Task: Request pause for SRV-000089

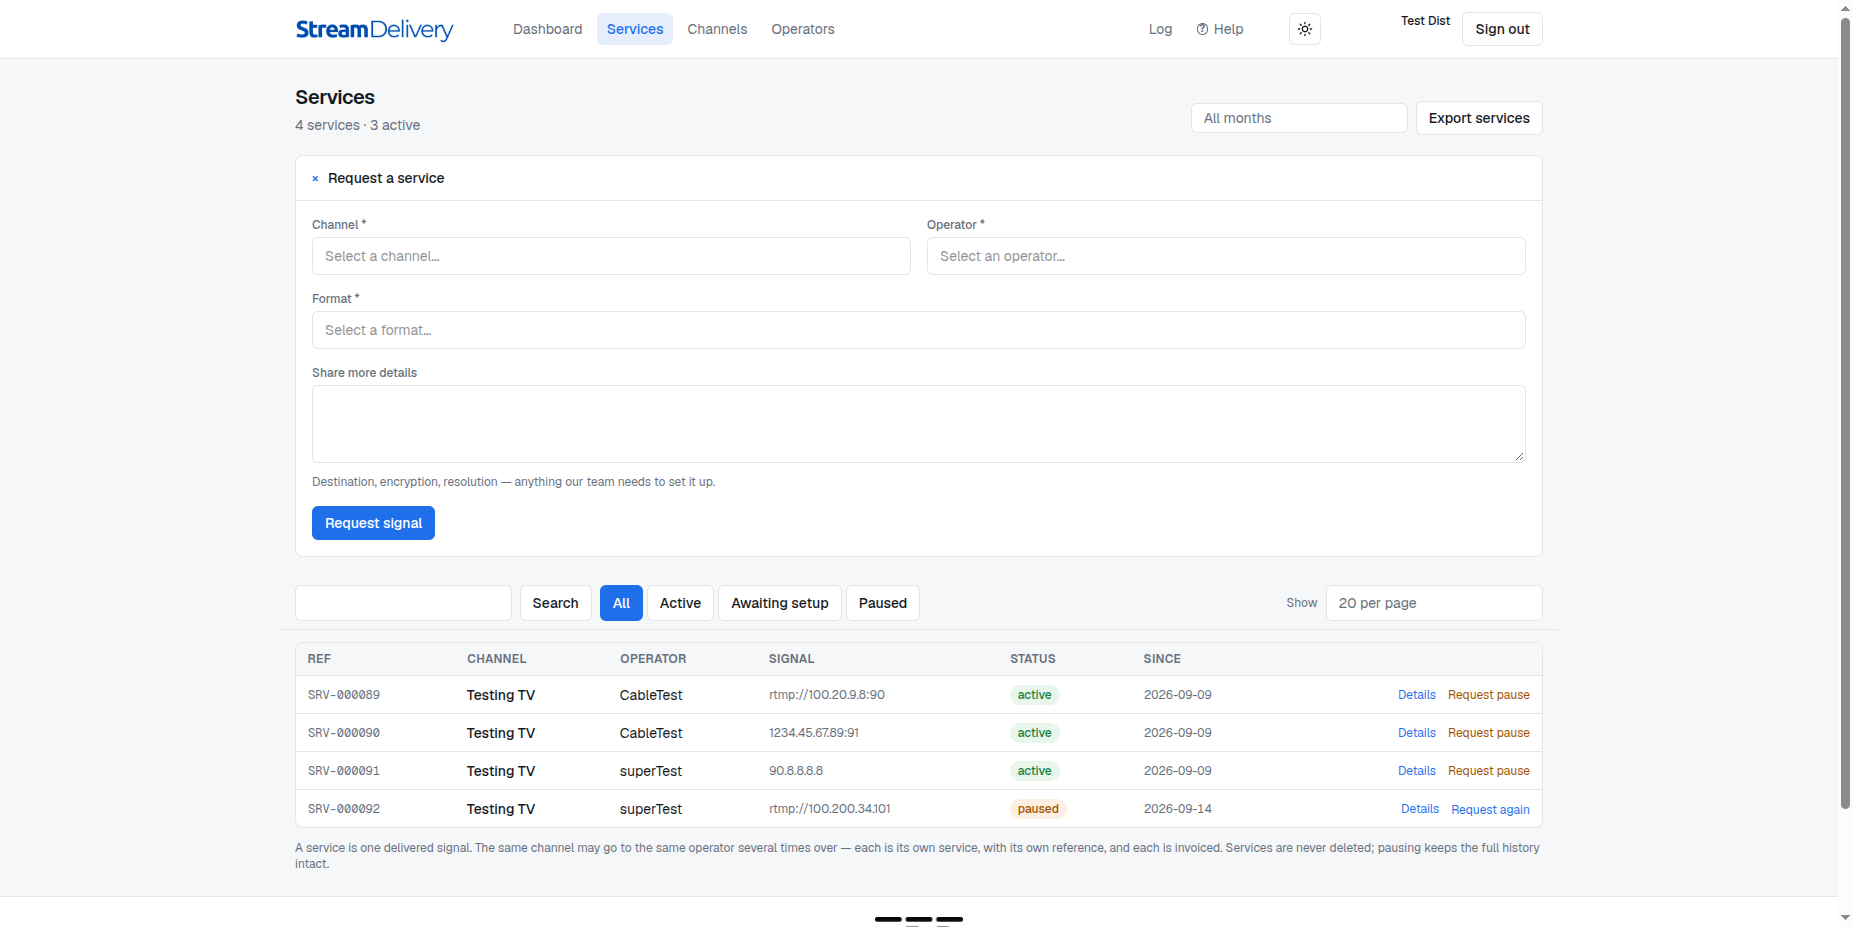Action: point(1488,695)
